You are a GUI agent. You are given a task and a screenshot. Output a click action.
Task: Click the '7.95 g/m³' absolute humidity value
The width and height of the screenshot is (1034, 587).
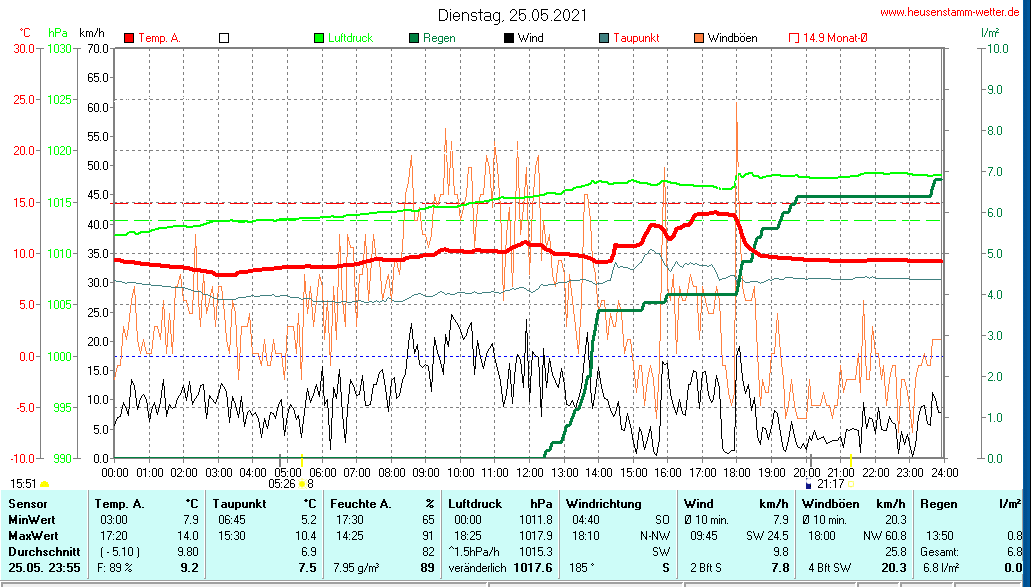pyautogui.click(x=359, y=567)
